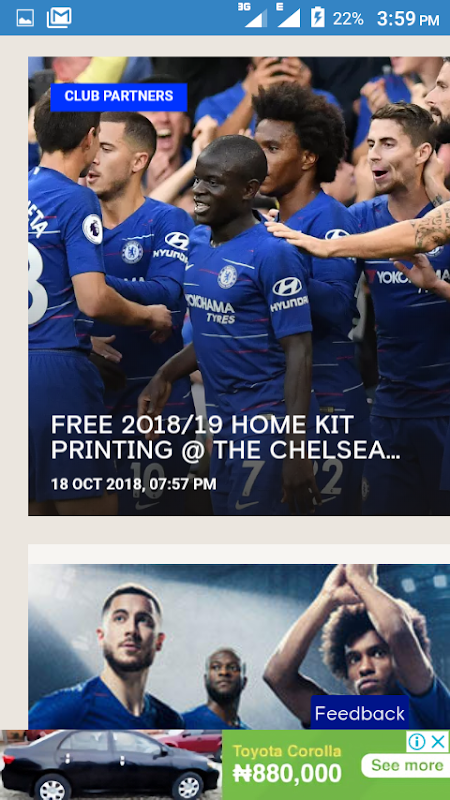Tap the 3G signal strength icon

click(252, 15)
